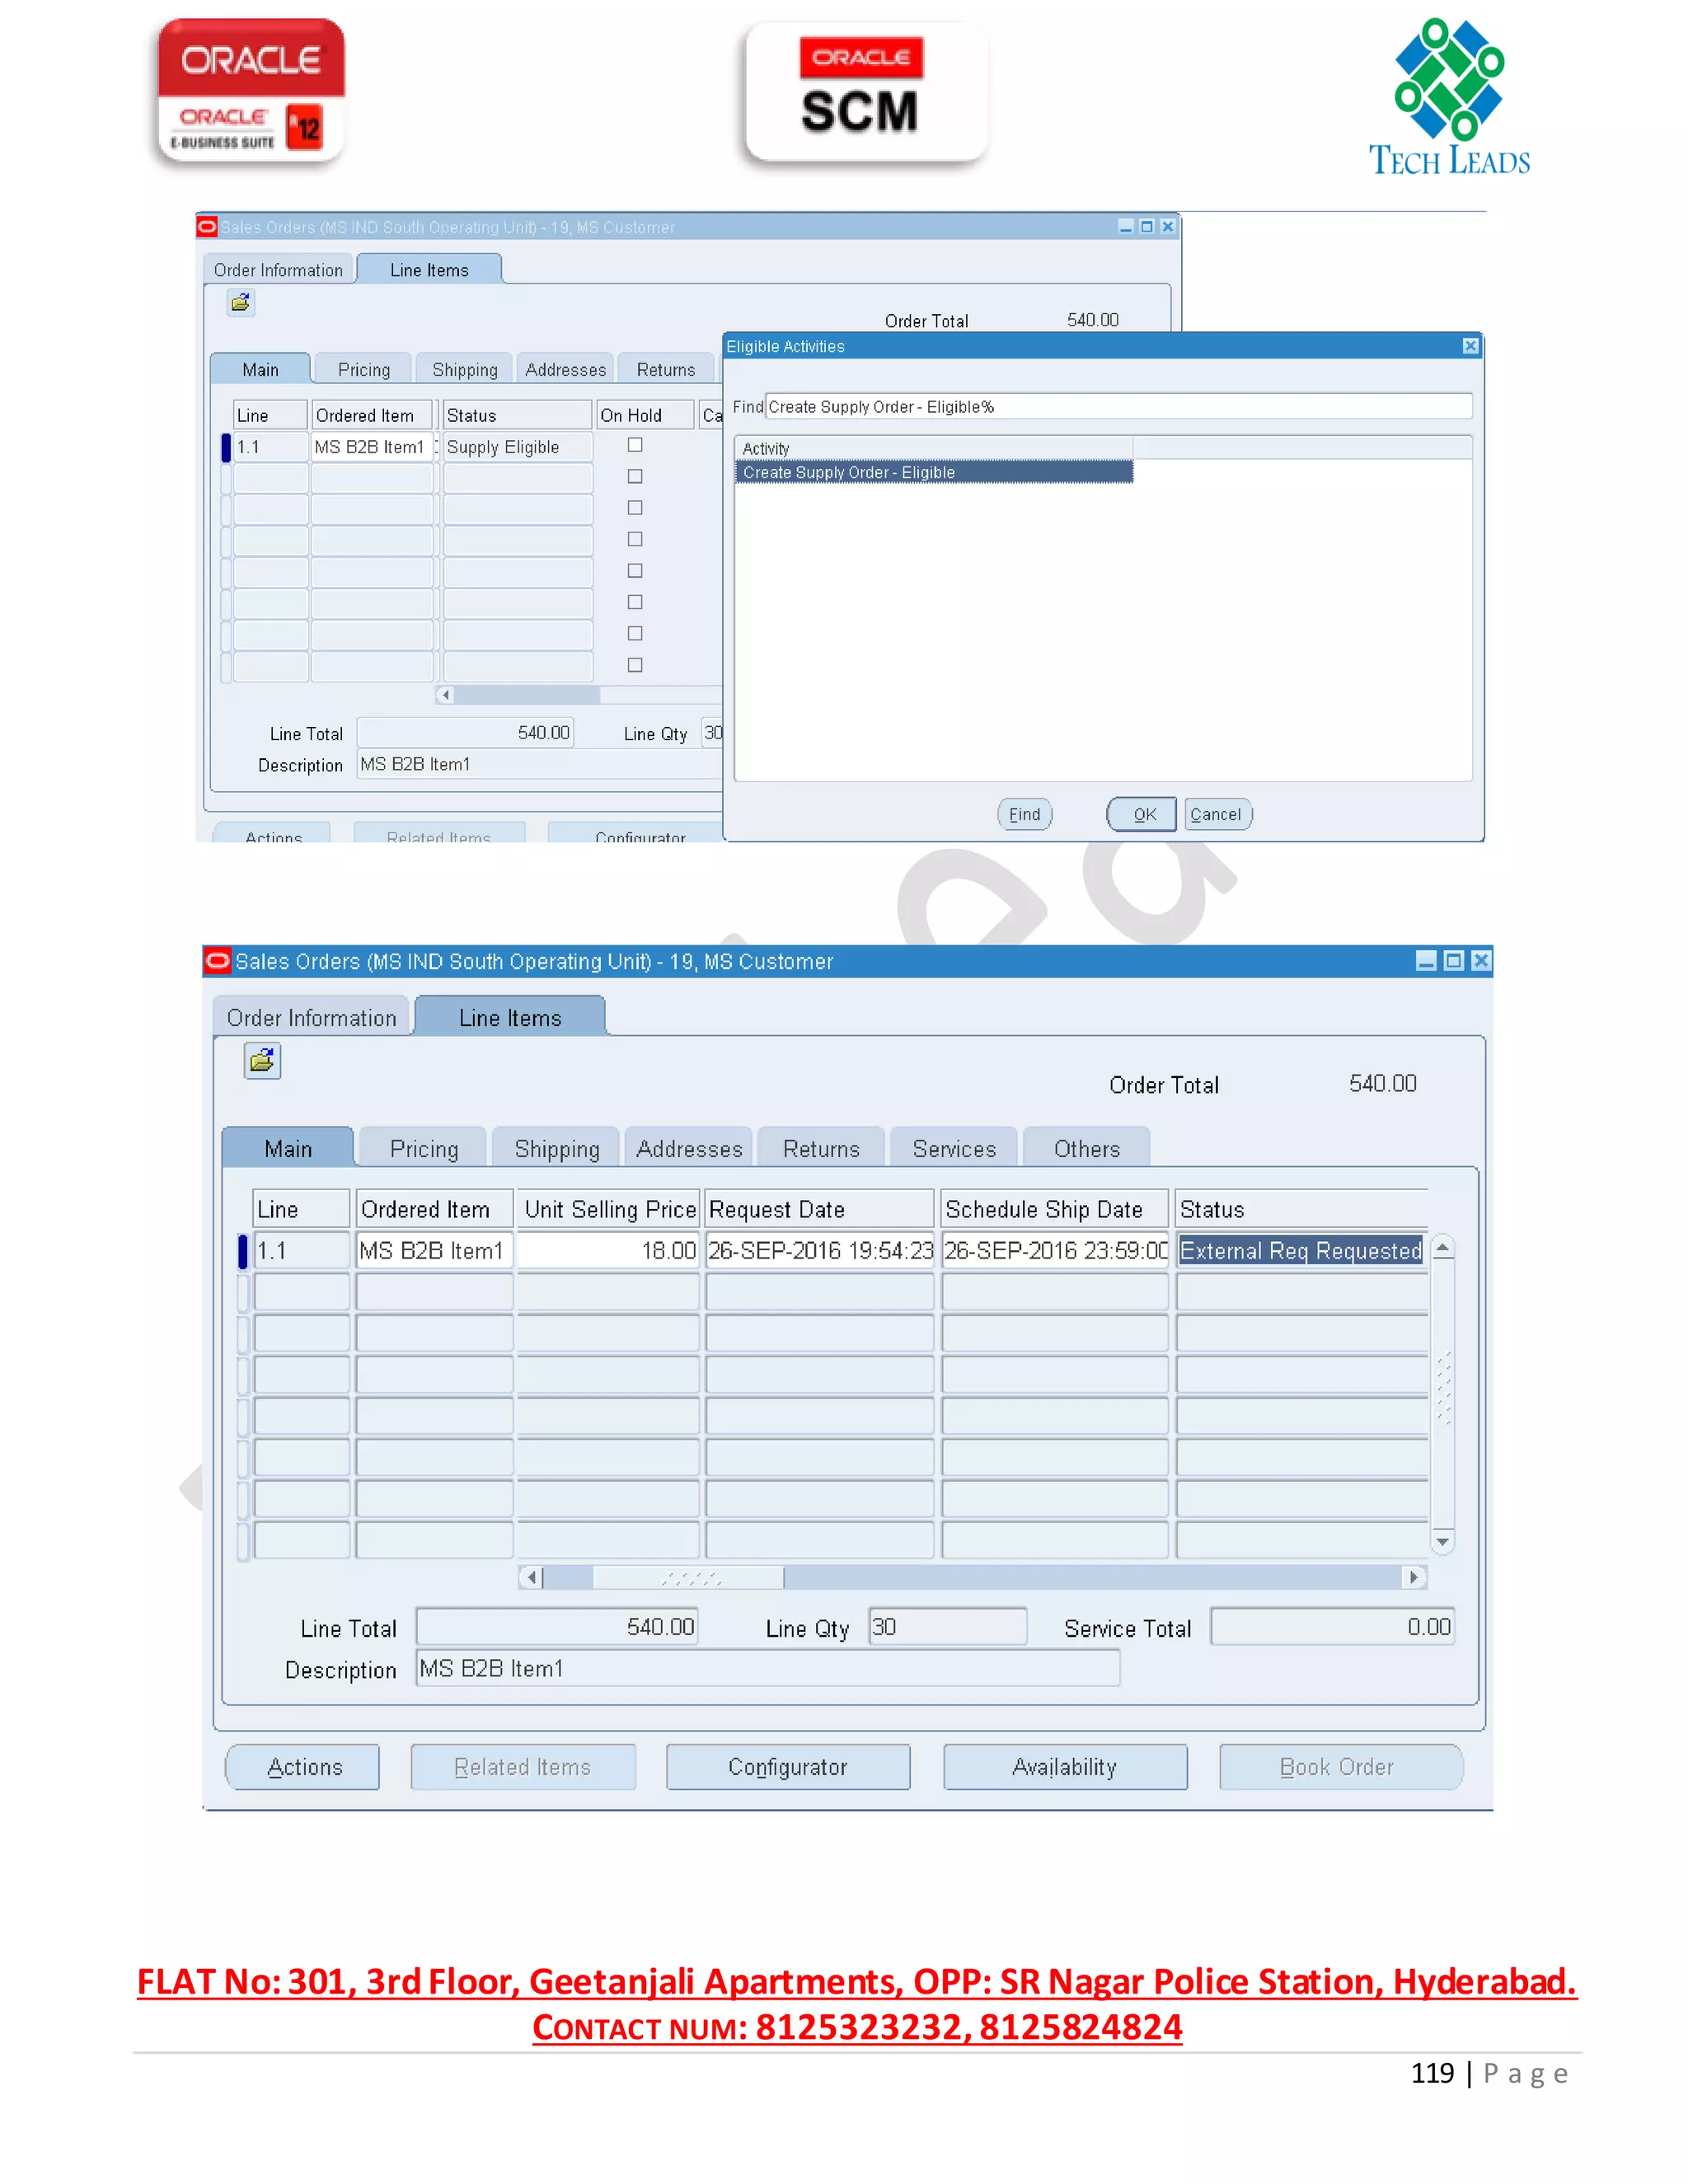
Task: Check the second row On Hold checkbox
Action: click(635, 477)
